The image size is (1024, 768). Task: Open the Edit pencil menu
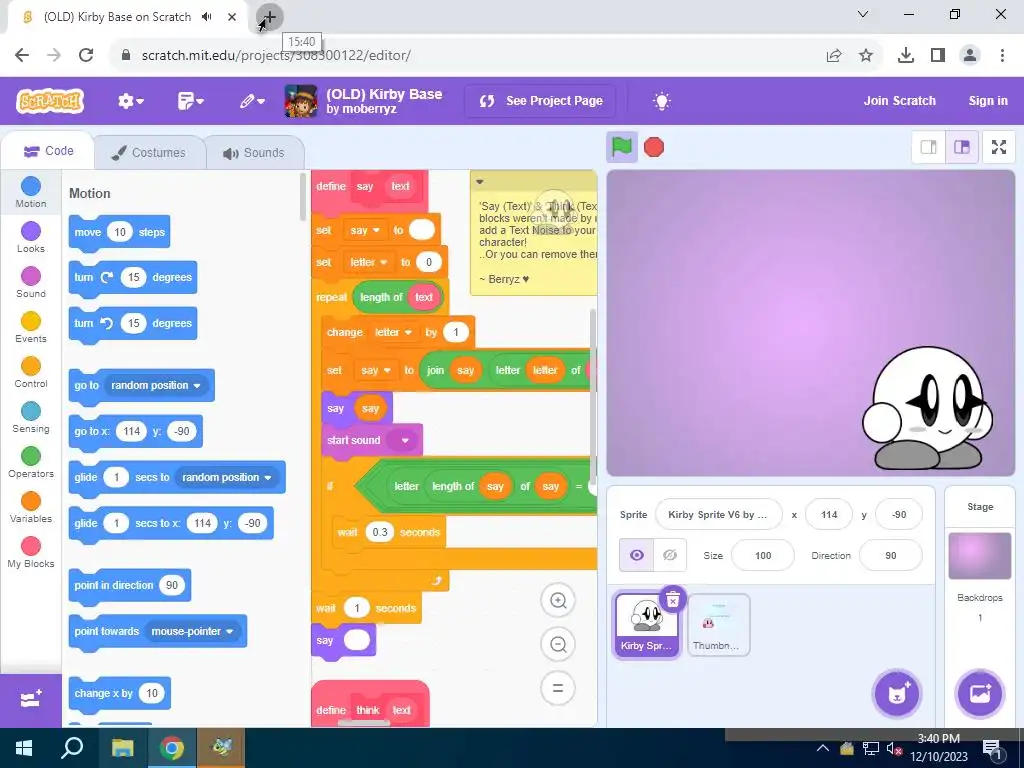click(251, 101)
